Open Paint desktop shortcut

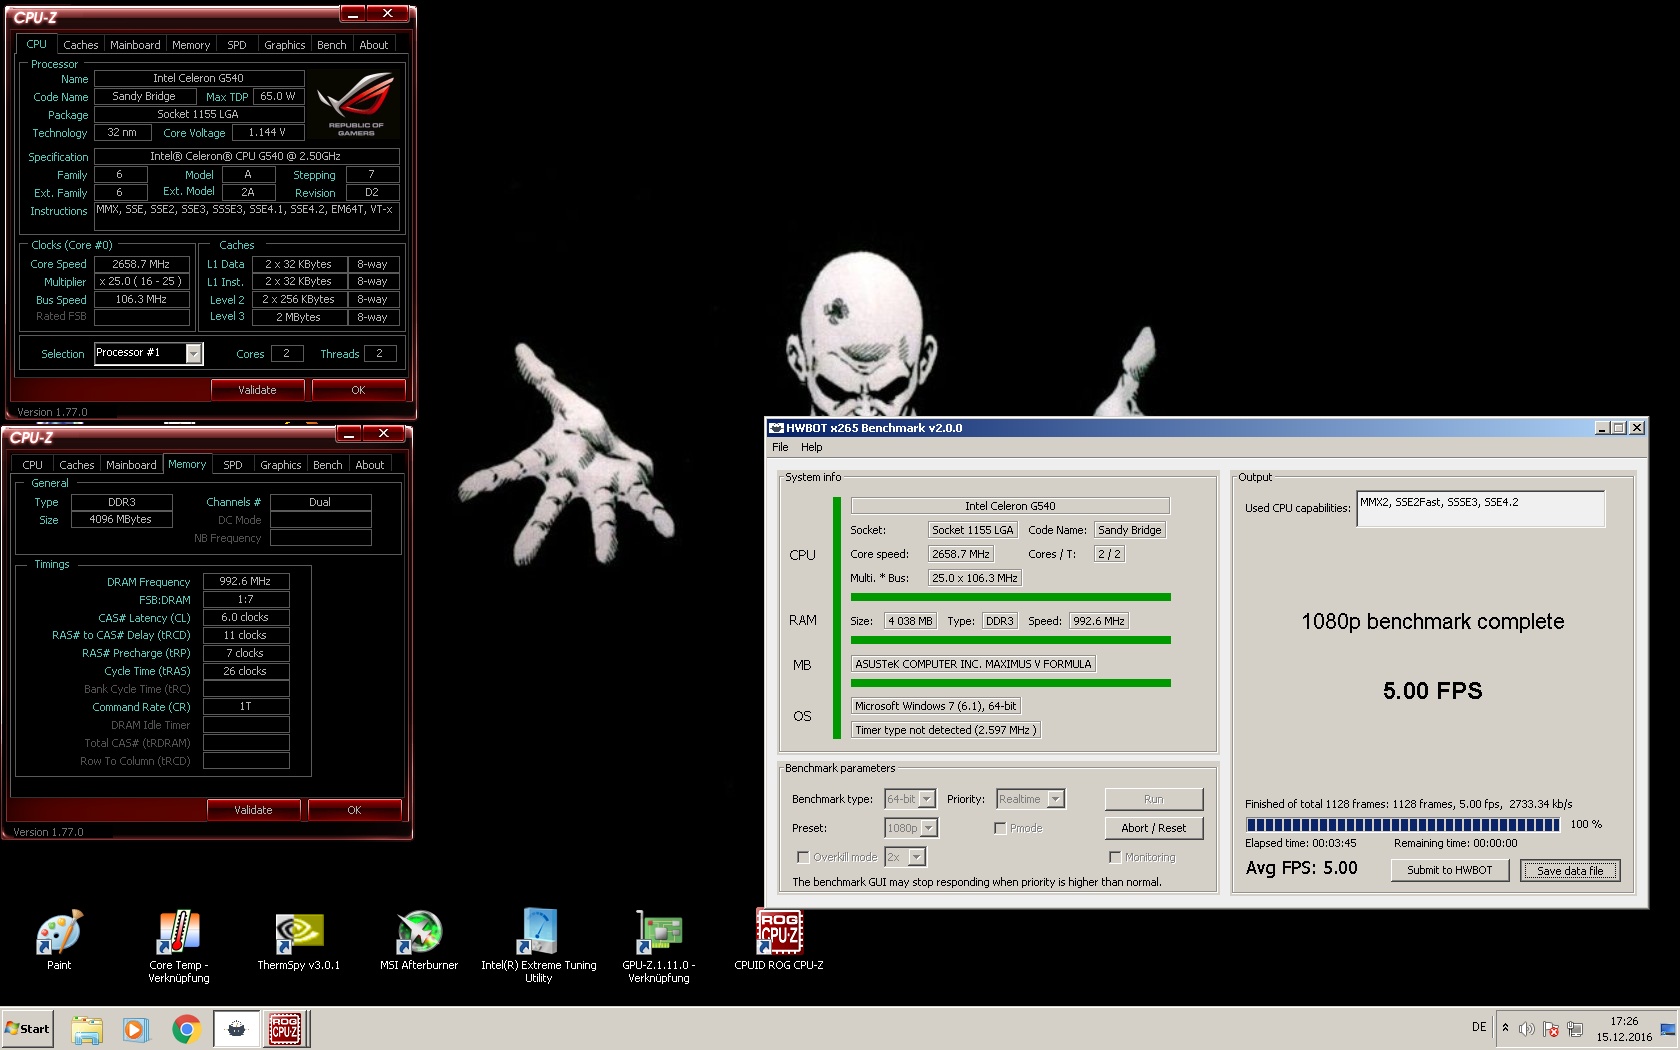[59, 940]
